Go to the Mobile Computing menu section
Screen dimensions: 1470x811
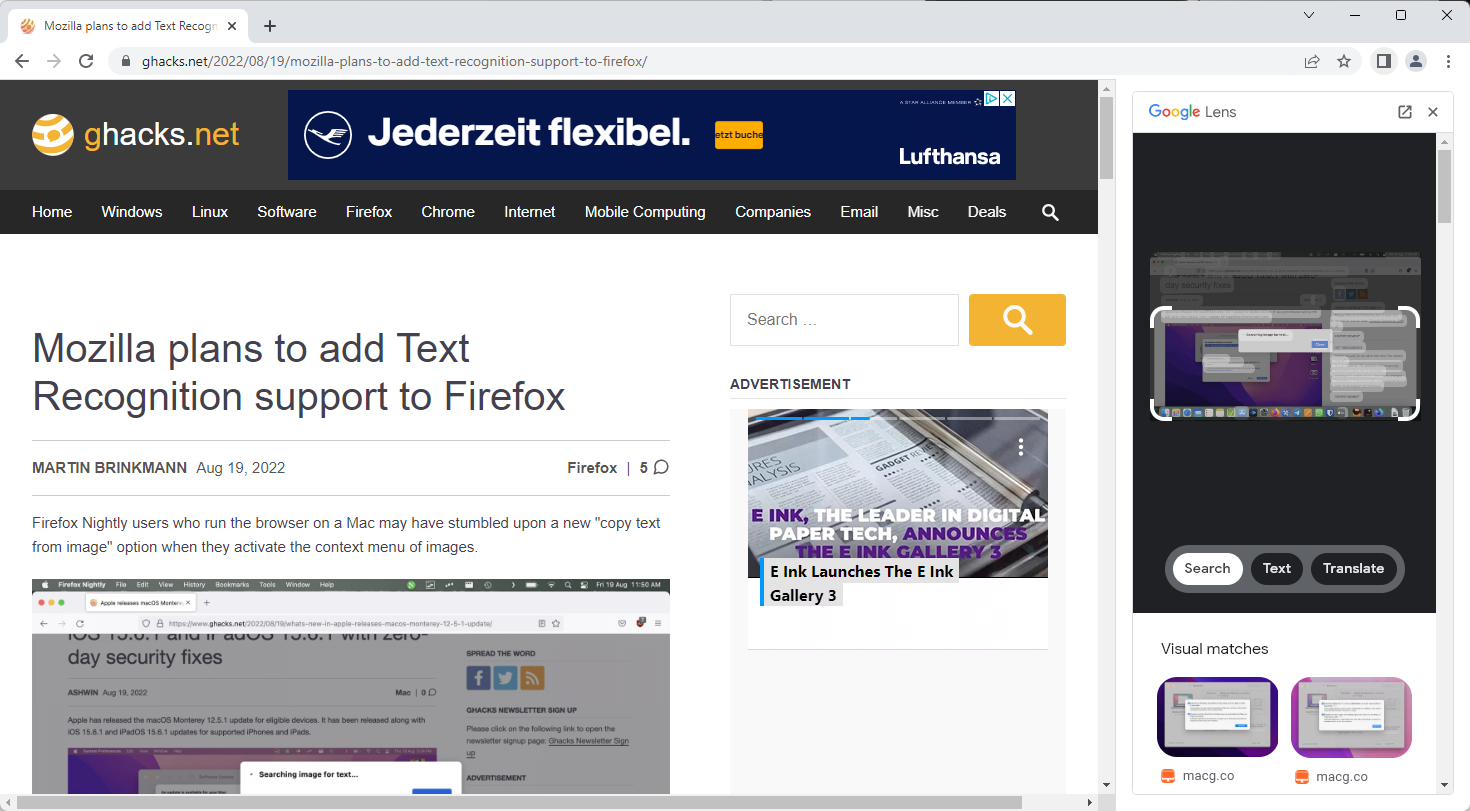(645, 212)
